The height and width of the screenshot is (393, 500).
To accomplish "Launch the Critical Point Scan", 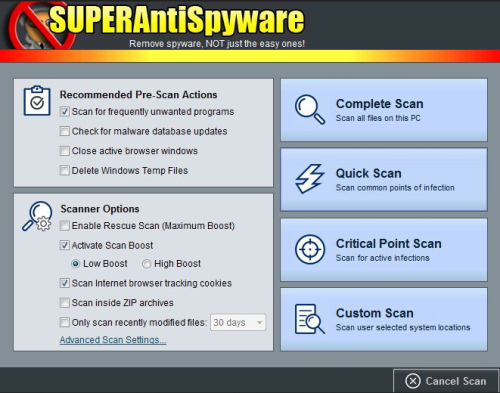I will [x=384, y=250].
